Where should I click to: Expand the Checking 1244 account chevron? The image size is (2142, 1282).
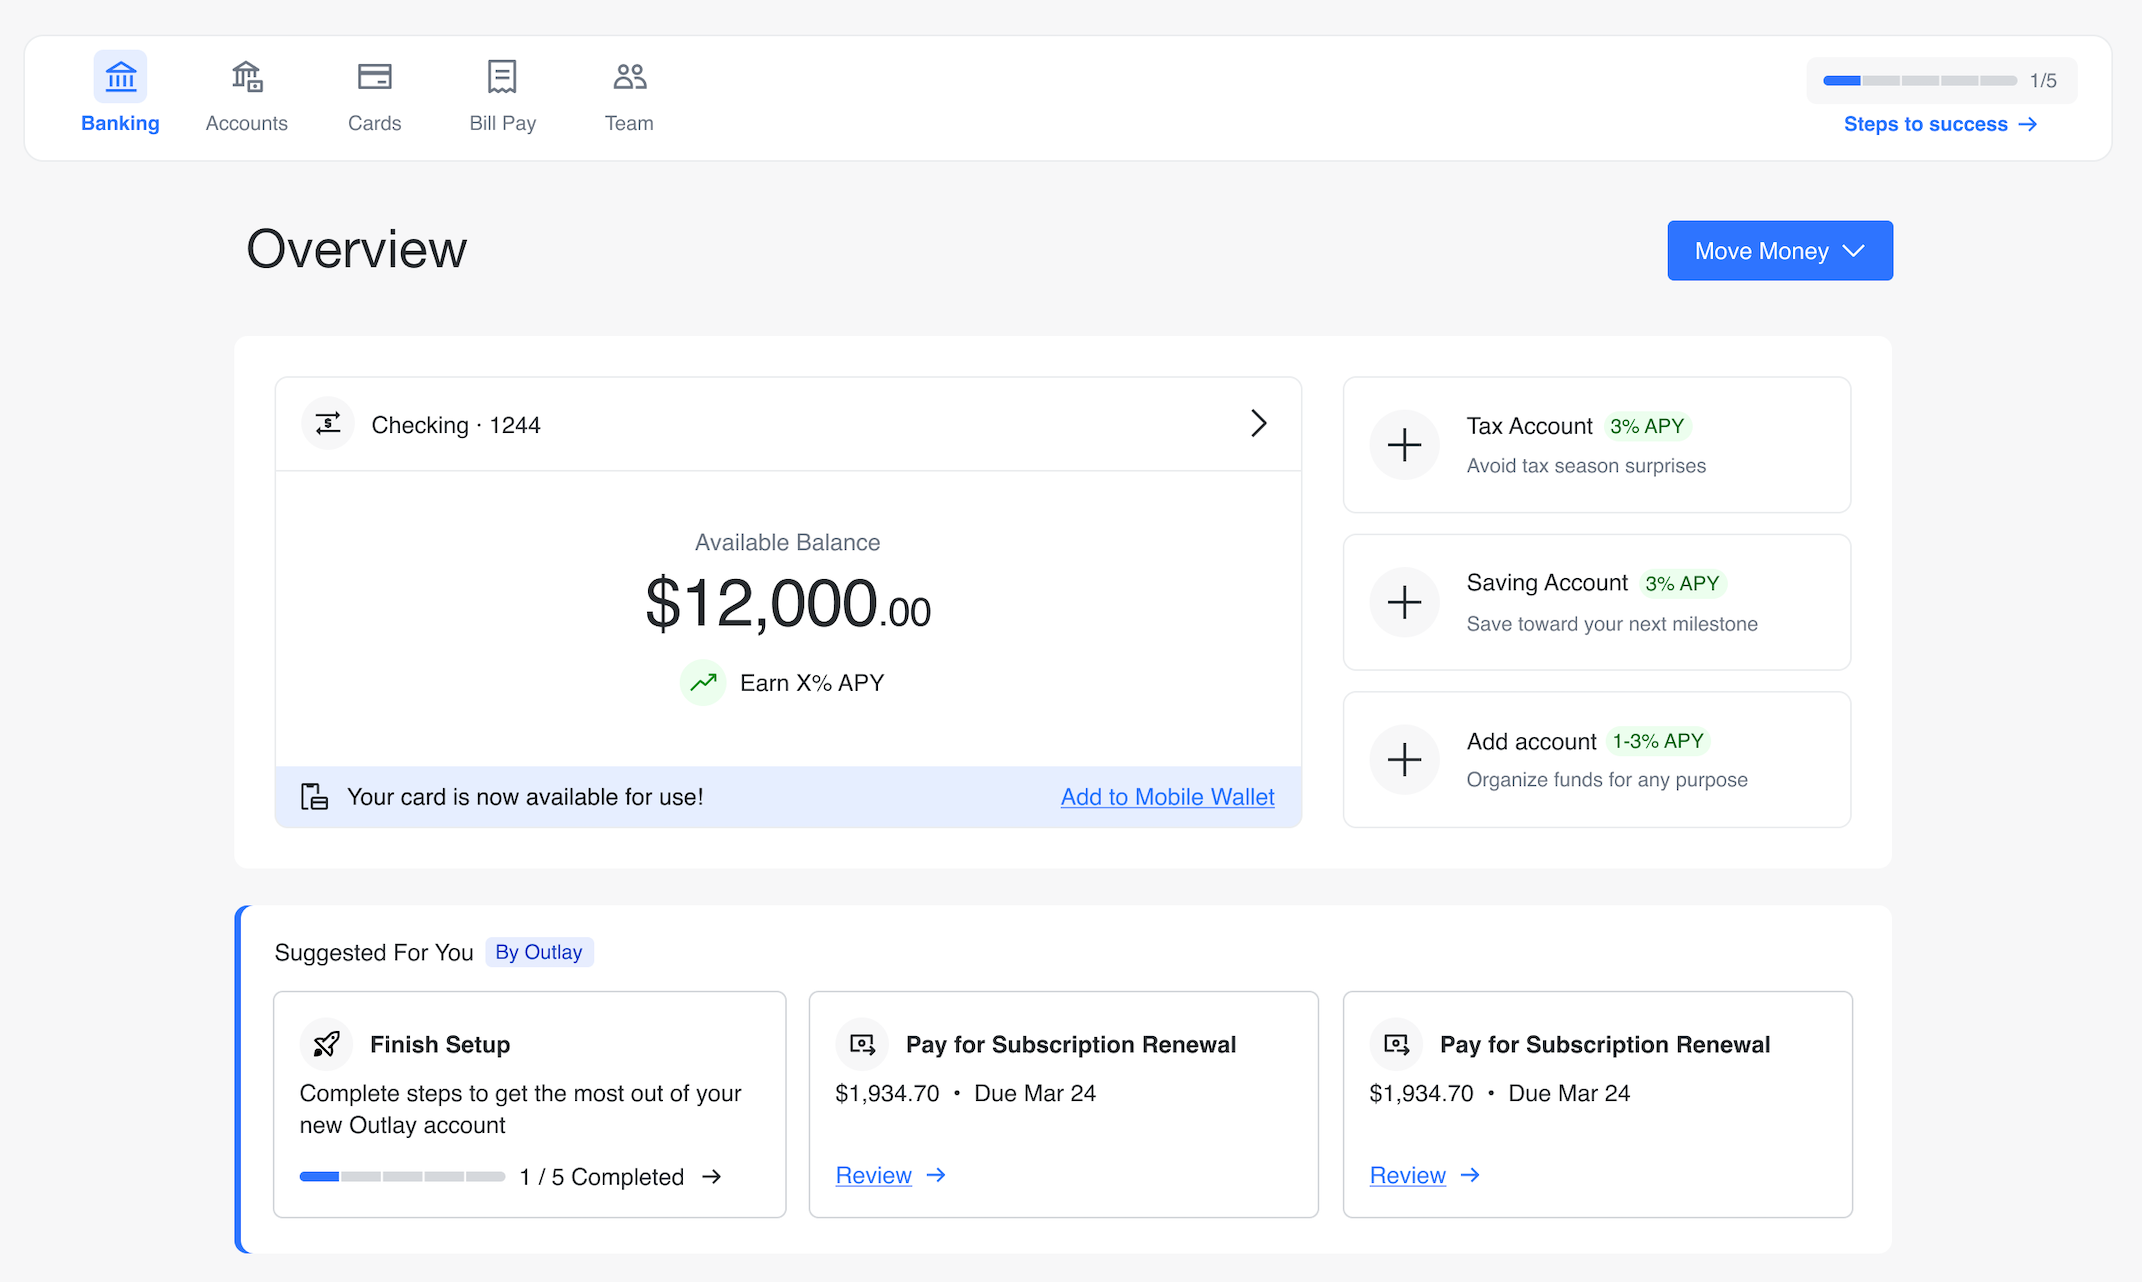[1259, 424]
